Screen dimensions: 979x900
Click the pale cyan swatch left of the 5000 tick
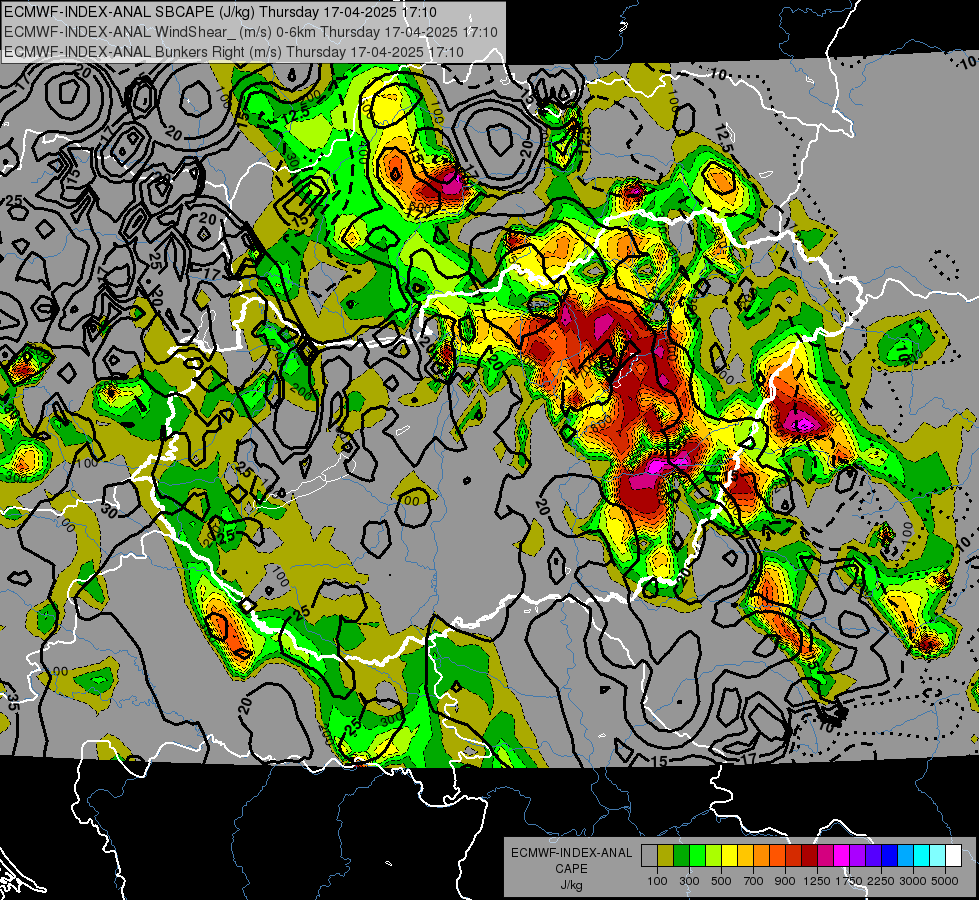[937, 856]
